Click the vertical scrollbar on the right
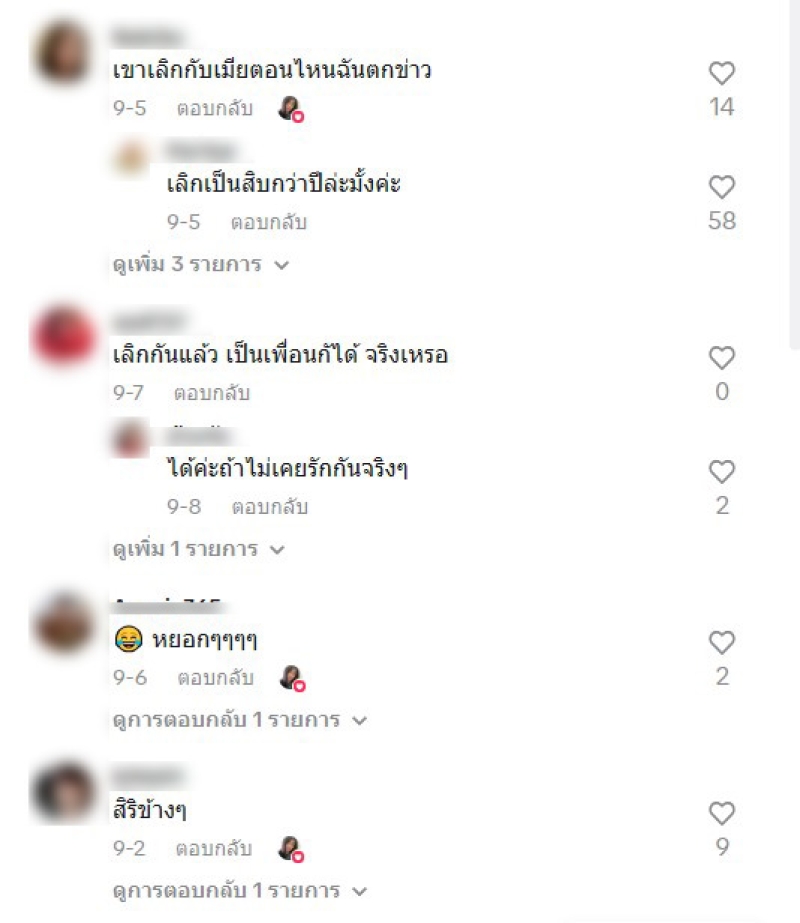The width and height of the screenshot is (800, 923). point(794,177)
